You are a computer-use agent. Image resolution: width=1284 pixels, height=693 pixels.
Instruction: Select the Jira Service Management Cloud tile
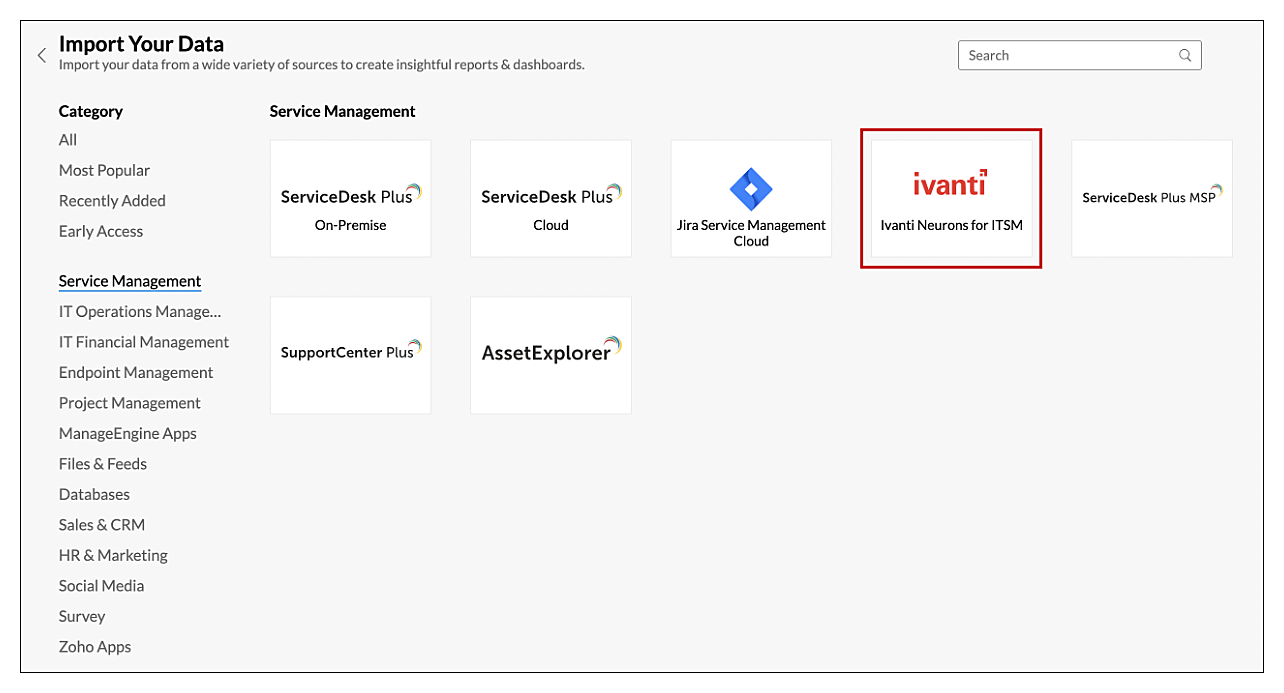[751, 198]
